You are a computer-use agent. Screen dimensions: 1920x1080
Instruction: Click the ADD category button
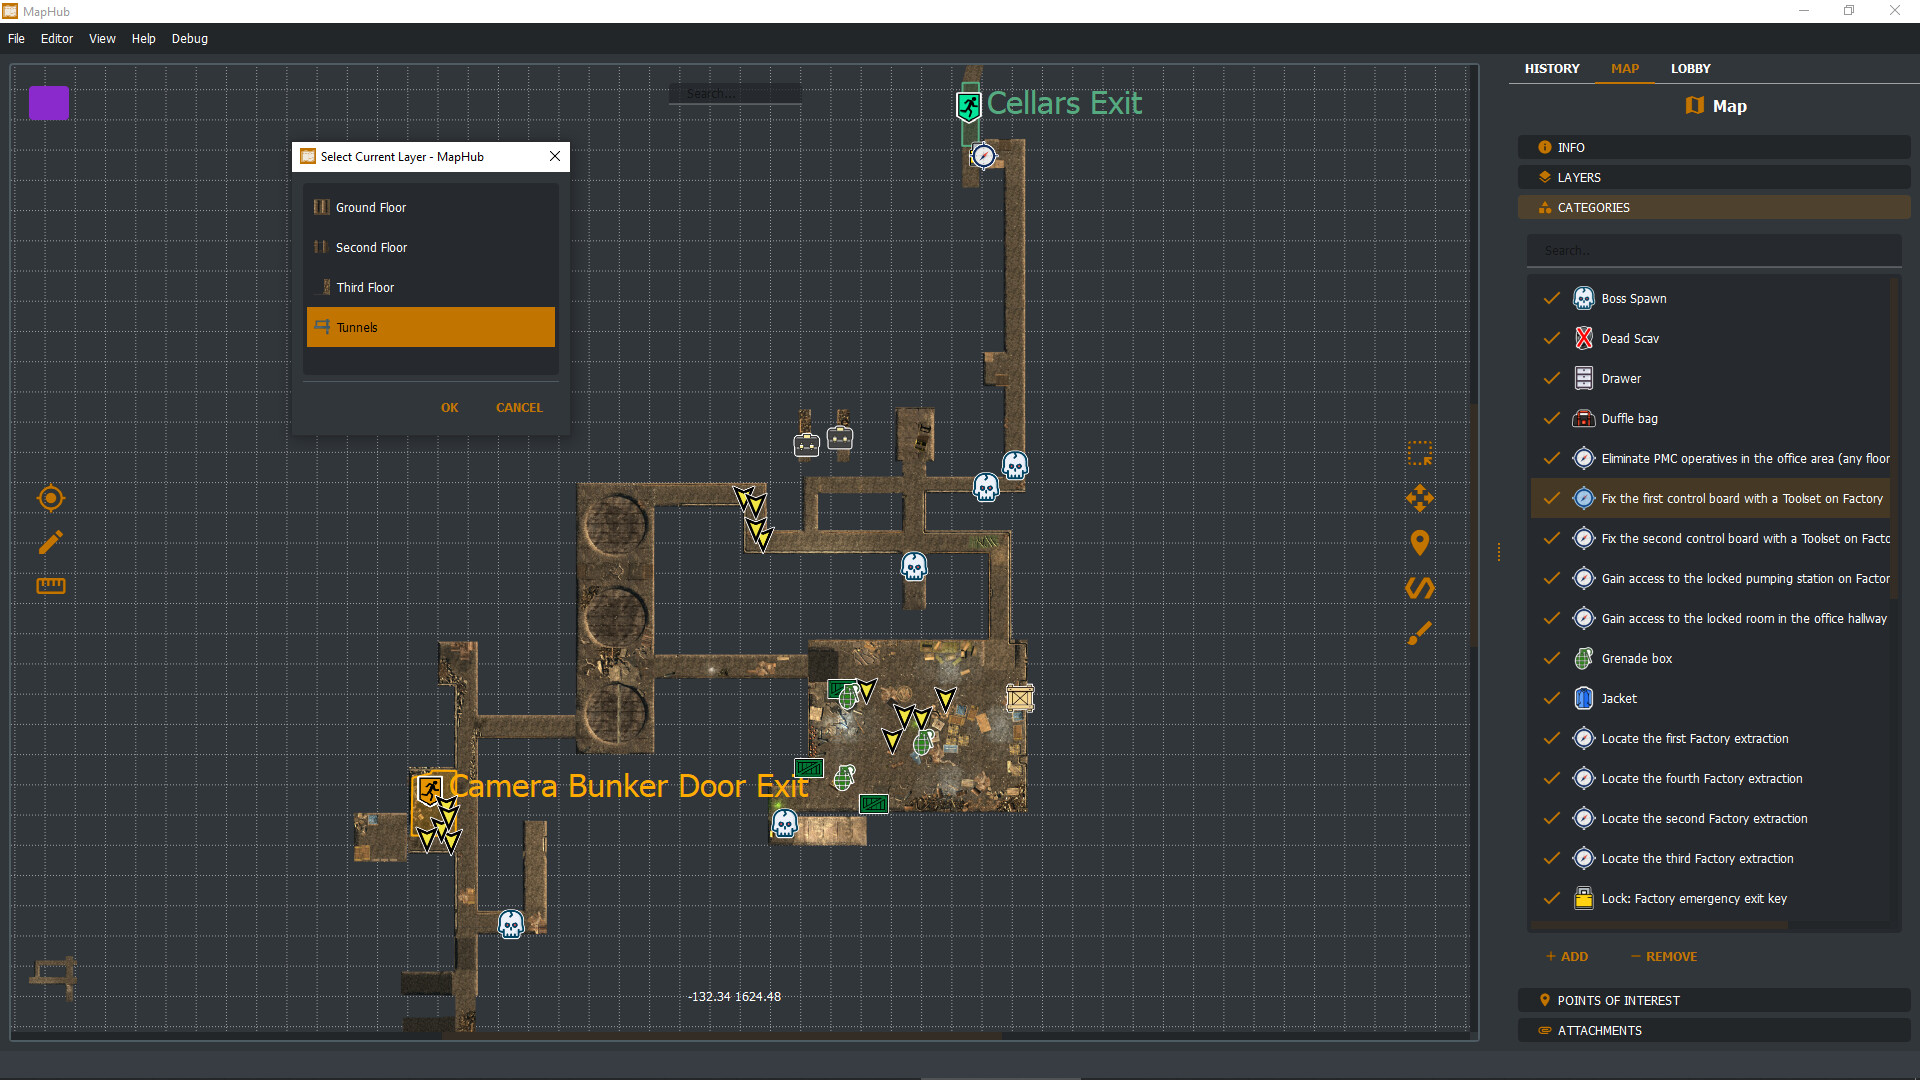pos(1566,956)
